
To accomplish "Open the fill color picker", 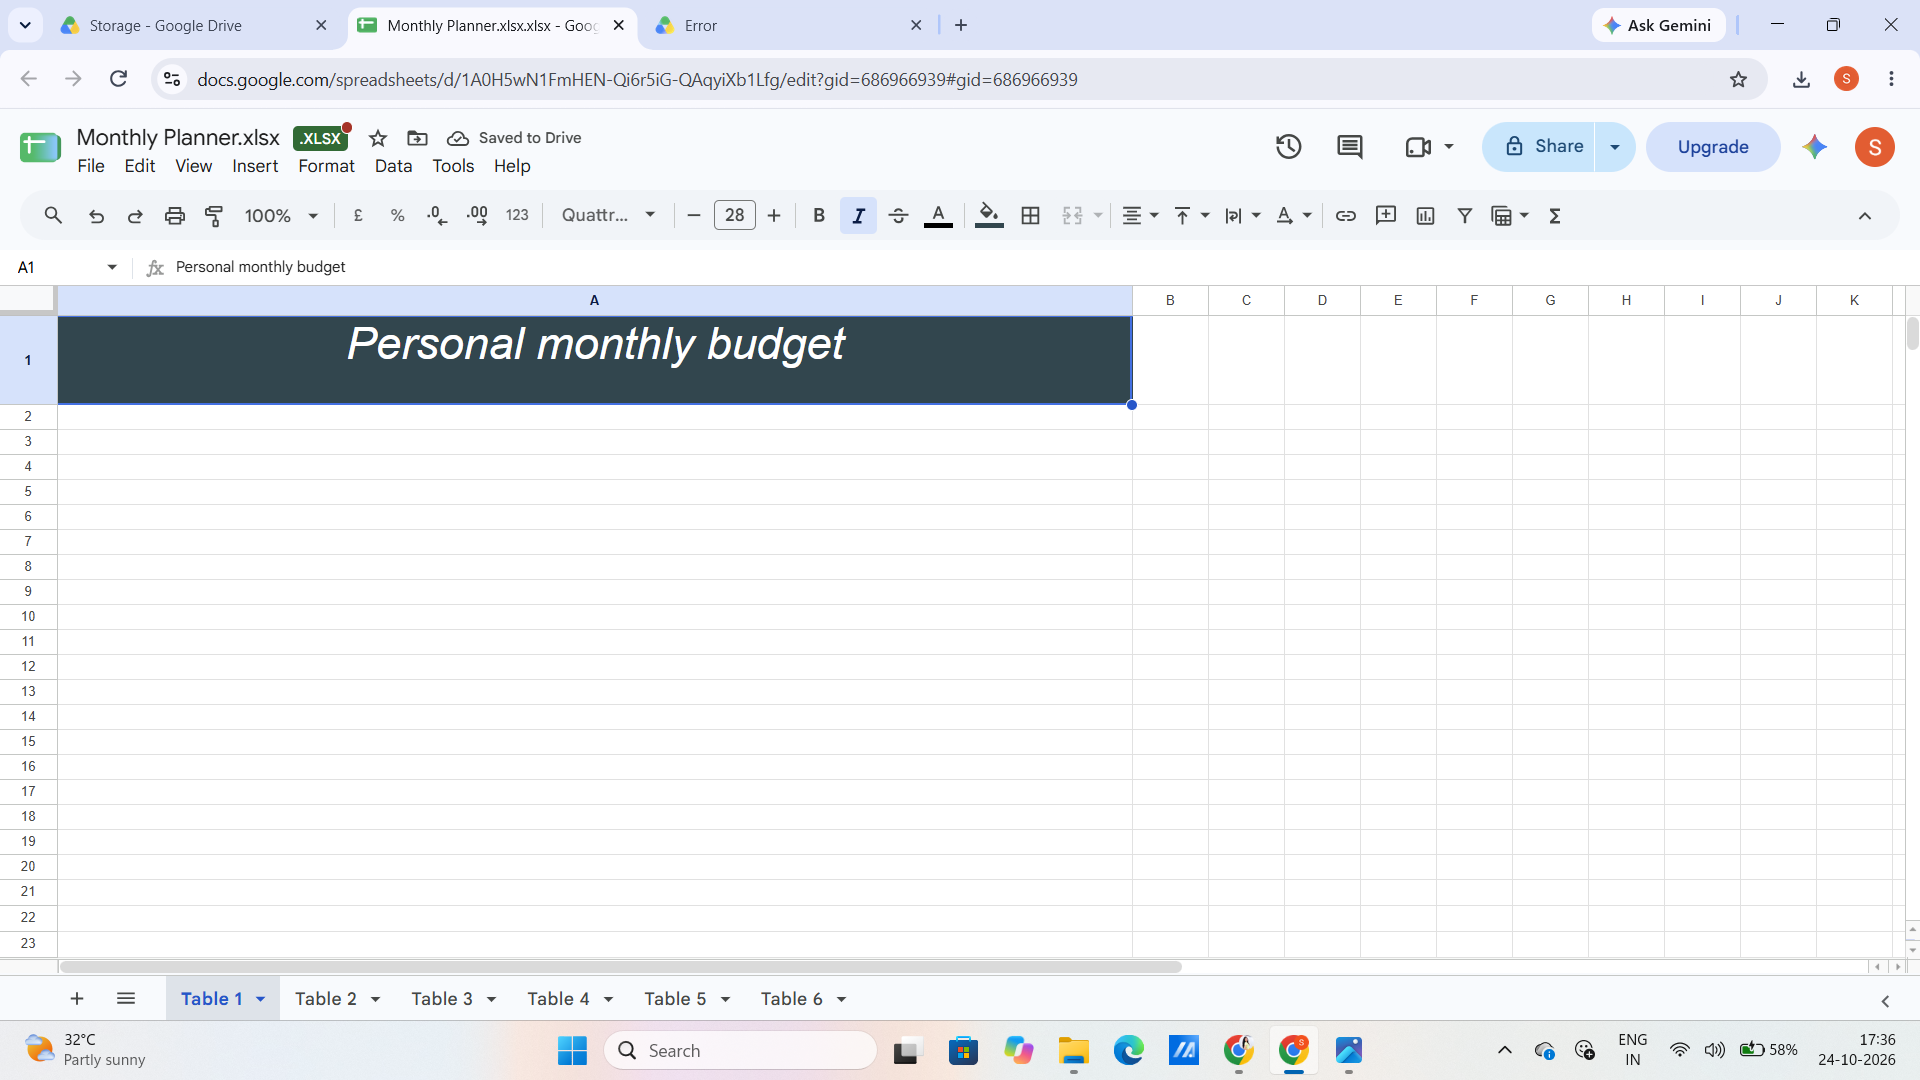I will coord(989,215).
